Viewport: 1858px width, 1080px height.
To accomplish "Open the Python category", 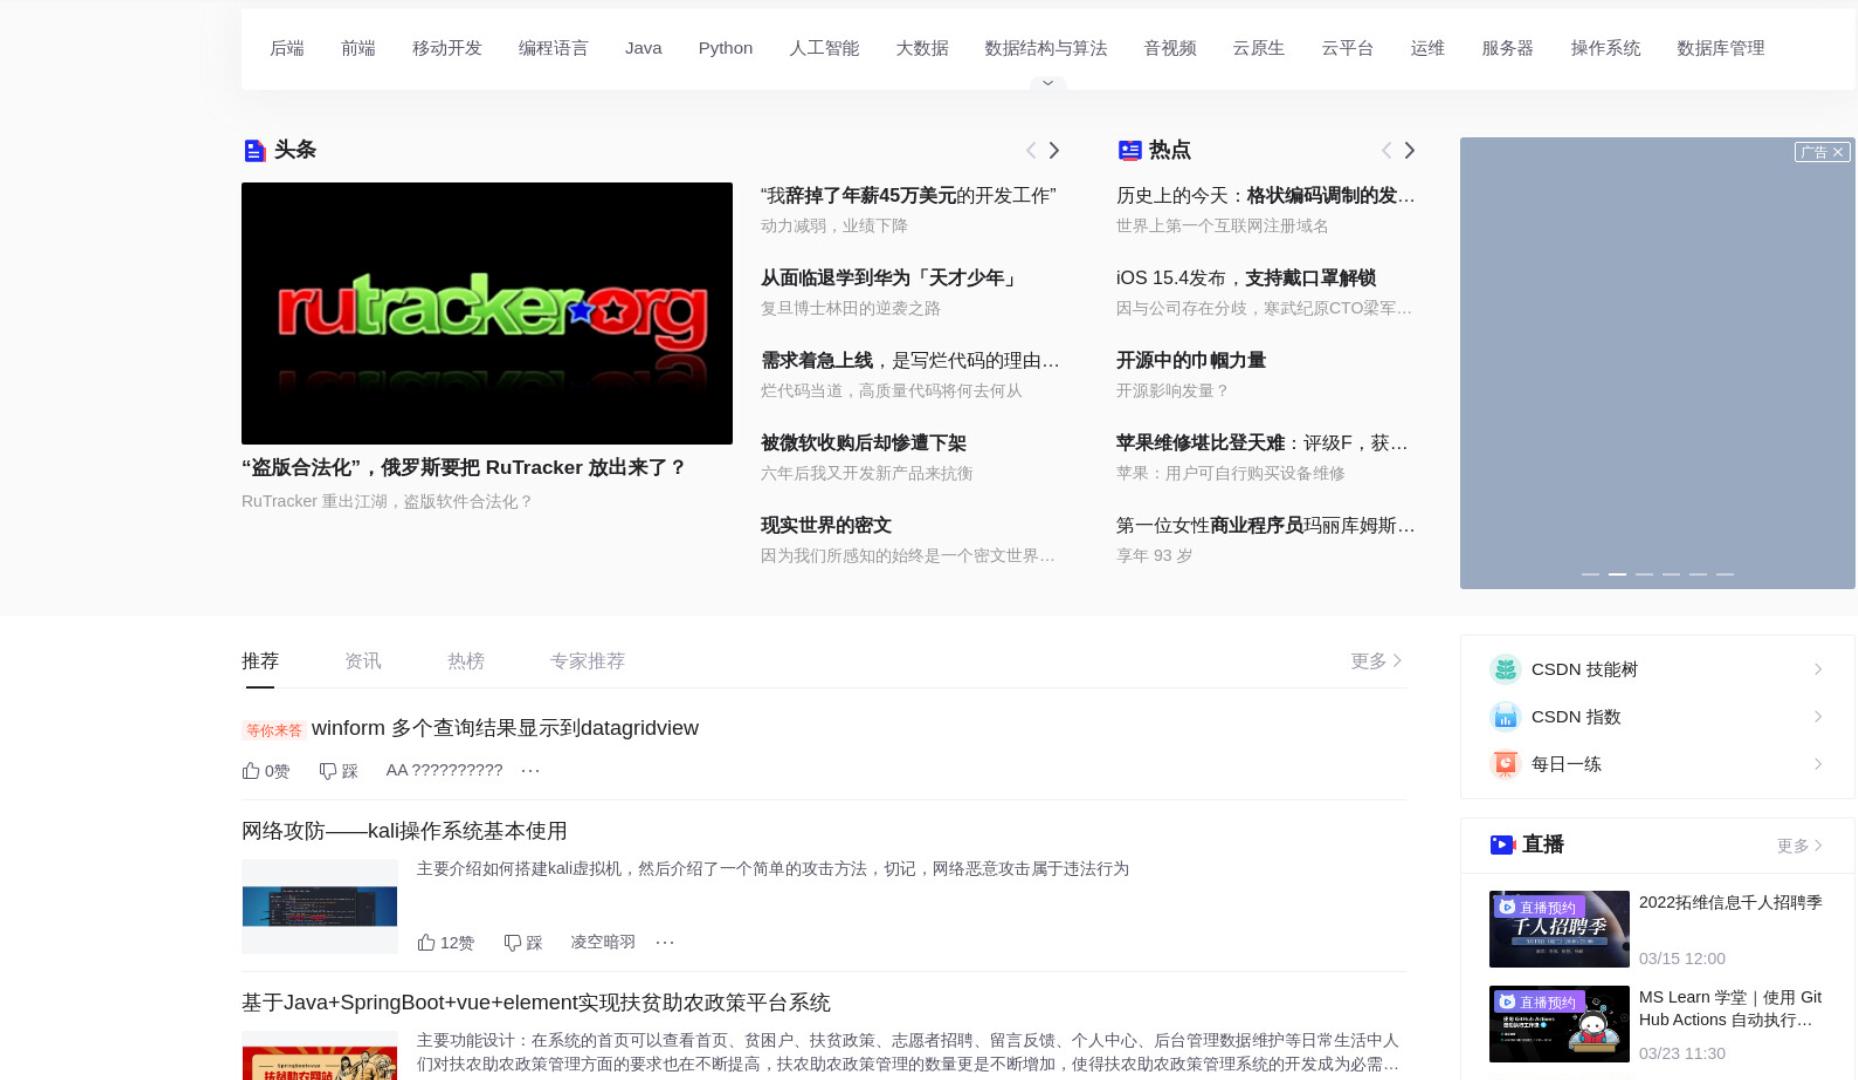I will 726,48.
